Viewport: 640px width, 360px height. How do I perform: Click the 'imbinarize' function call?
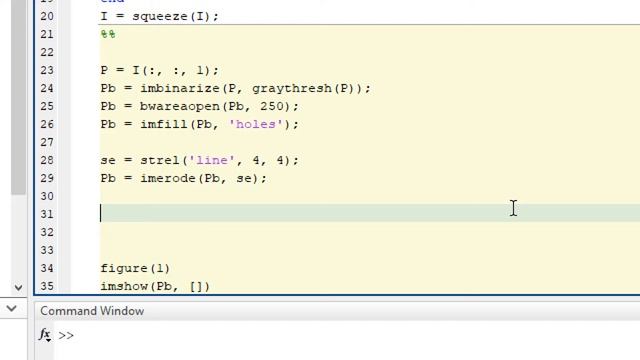tap(180, 88)
